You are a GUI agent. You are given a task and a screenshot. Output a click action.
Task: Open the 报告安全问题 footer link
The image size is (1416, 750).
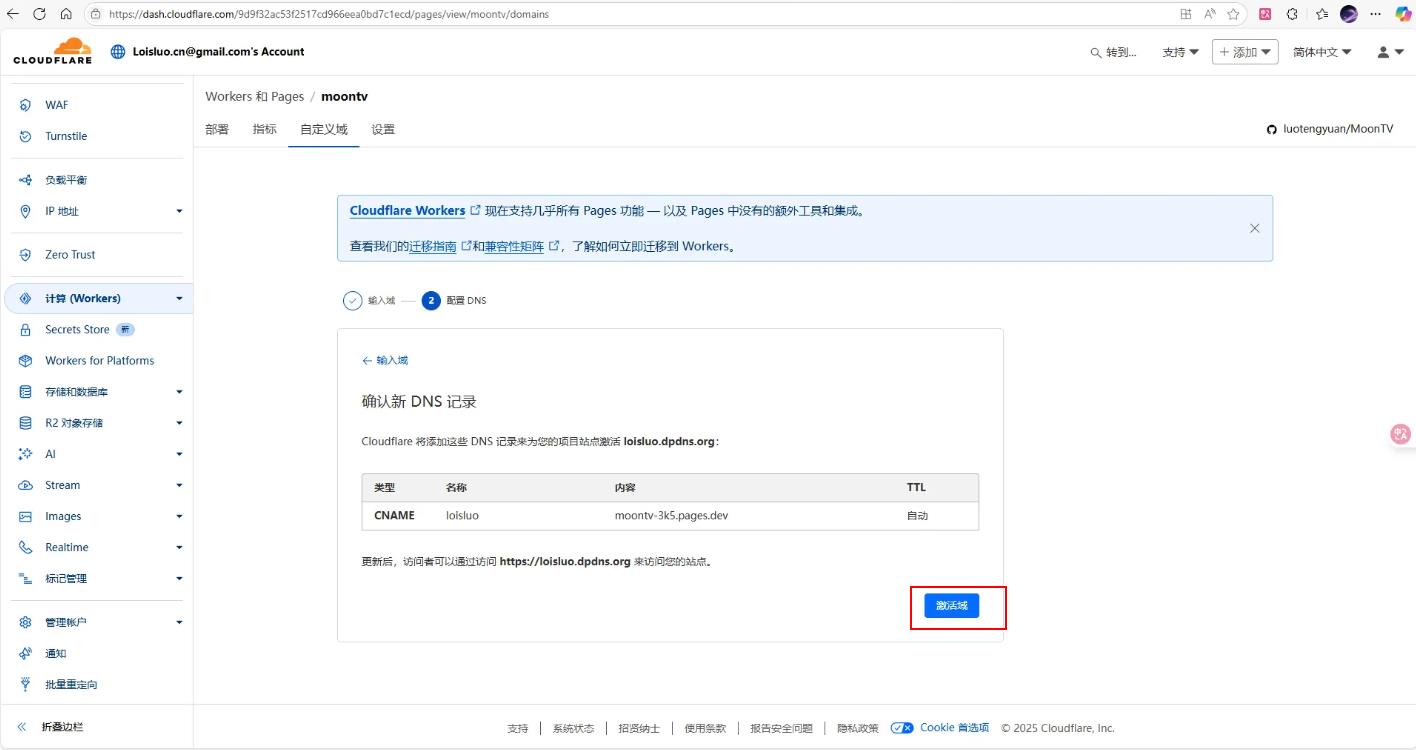pyautogui.click(x=781, y=728)
